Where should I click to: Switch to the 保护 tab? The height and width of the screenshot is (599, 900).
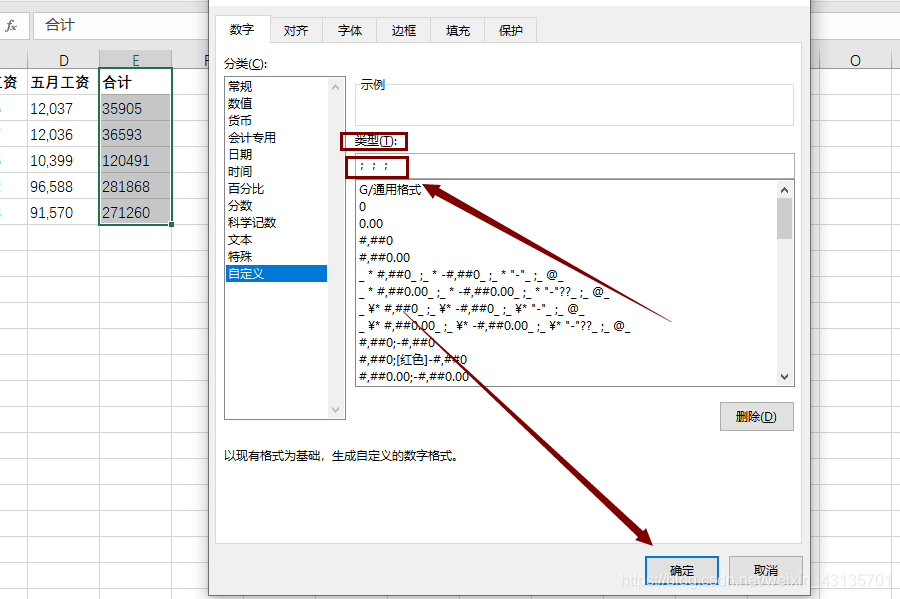tap(511, 30)
